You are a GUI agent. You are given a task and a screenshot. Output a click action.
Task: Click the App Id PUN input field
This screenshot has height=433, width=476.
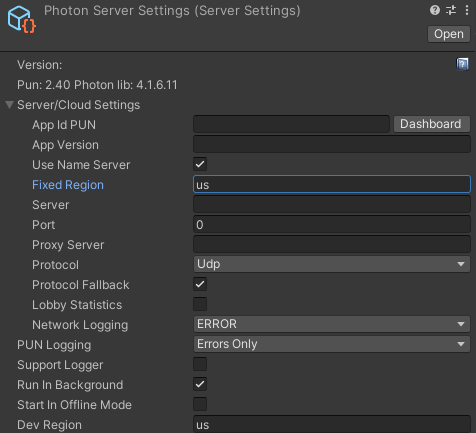pyautogui.click(x=291, y=124)
